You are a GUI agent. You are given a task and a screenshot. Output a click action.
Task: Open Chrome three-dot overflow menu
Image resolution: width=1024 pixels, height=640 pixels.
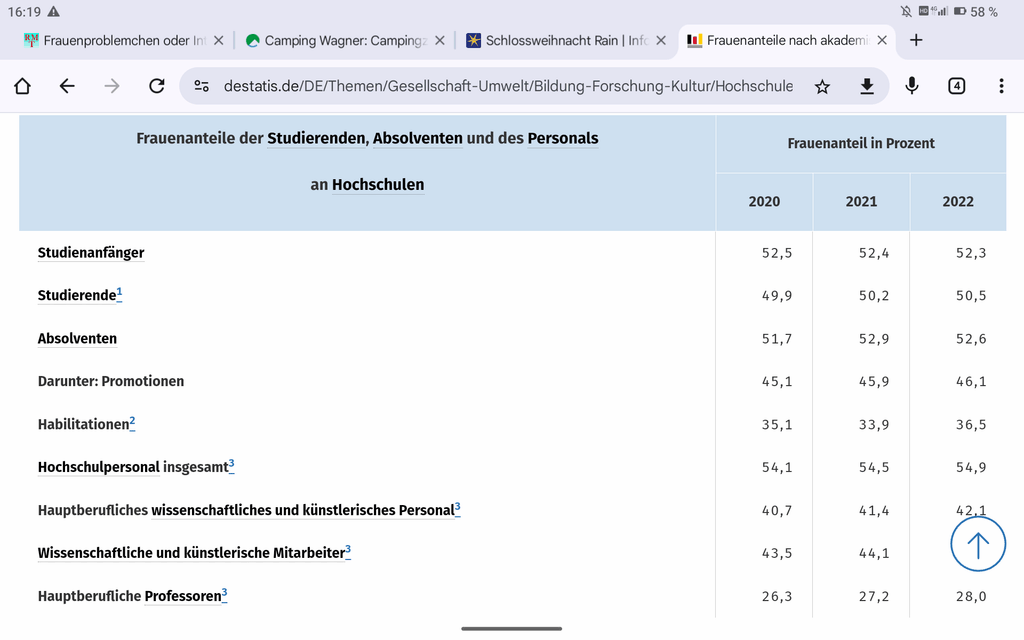point(1001,86)
